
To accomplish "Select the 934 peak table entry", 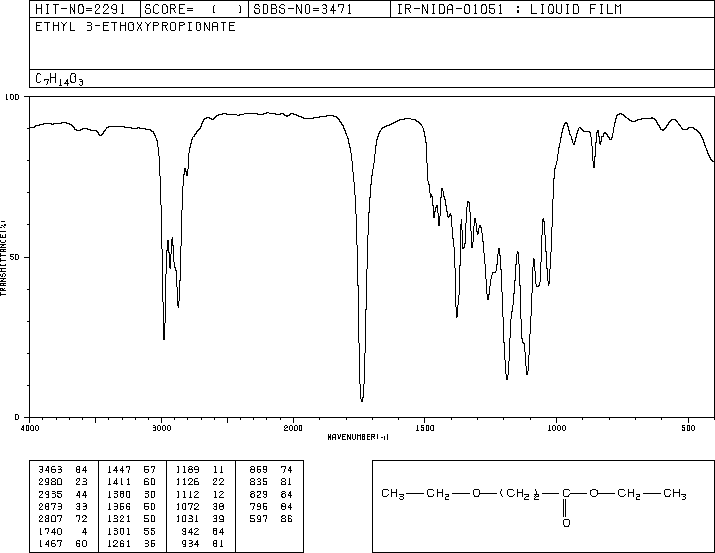I will 203,543.
